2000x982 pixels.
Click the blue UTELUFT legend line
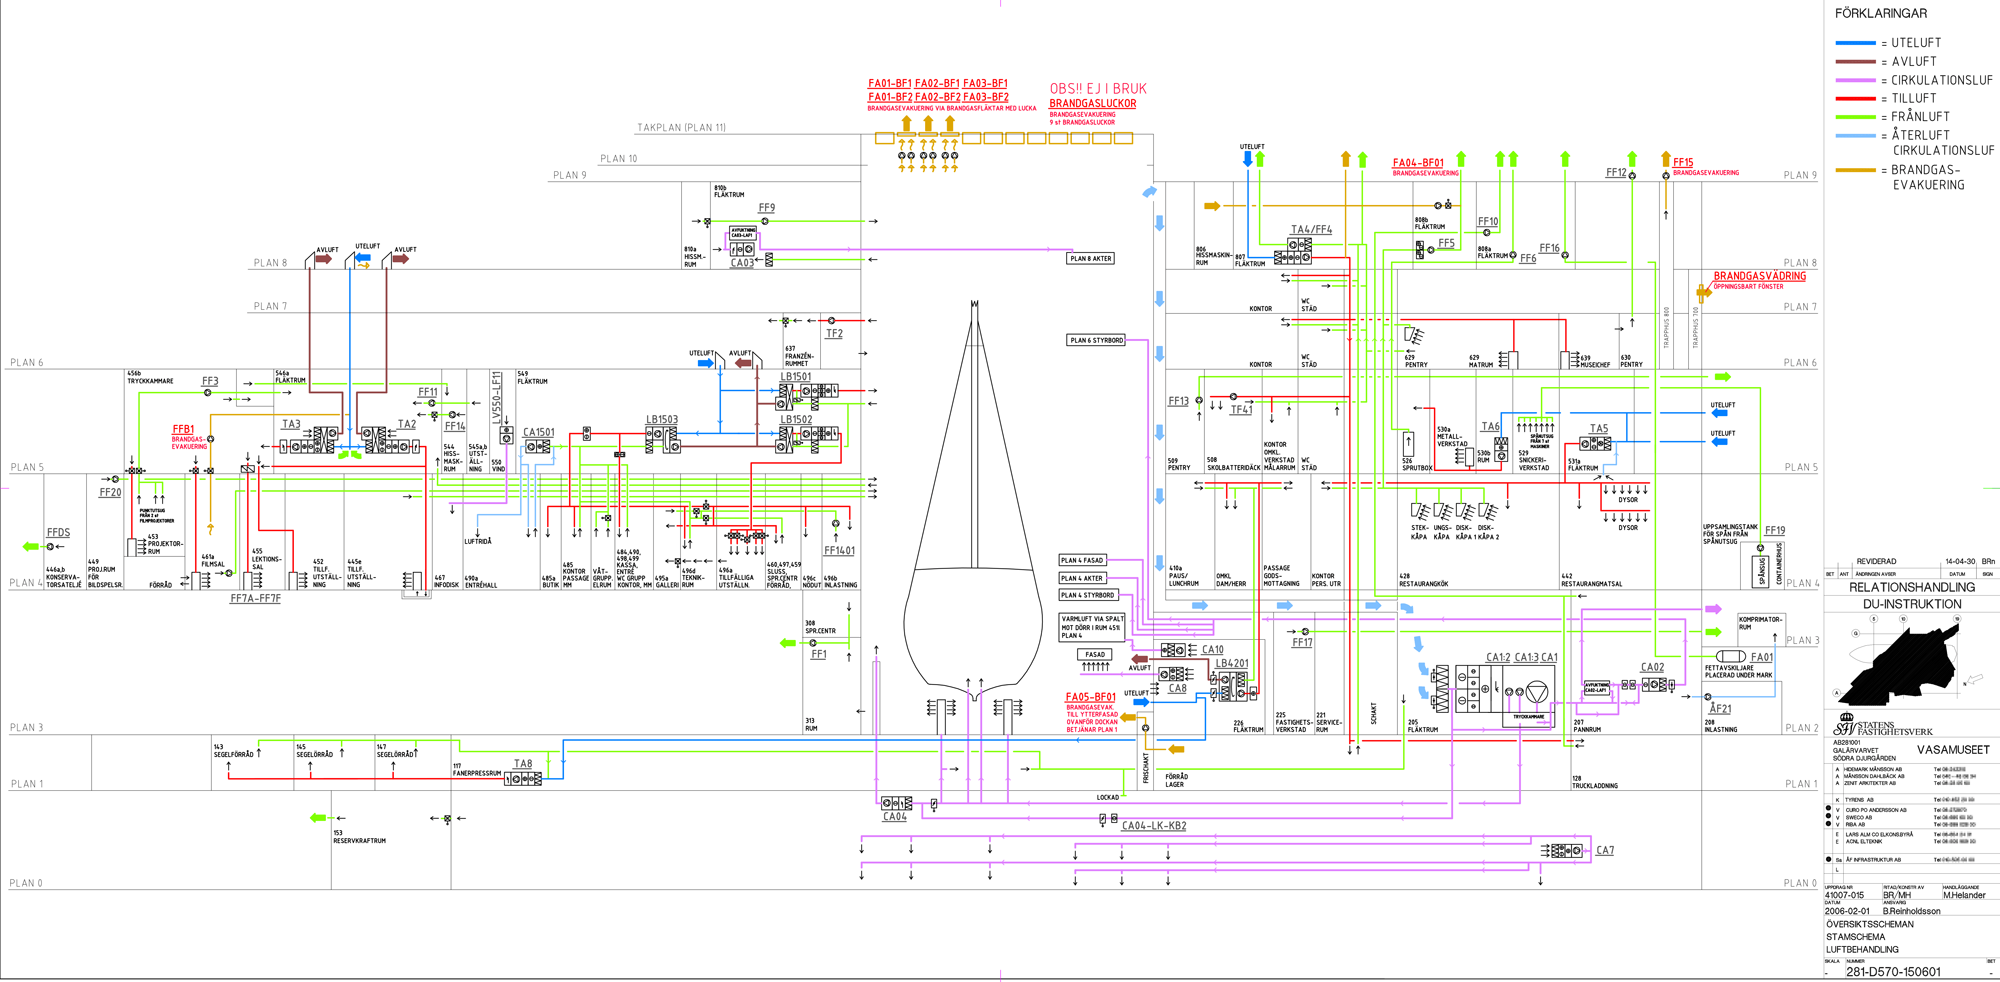click(x=1855, y=43)
